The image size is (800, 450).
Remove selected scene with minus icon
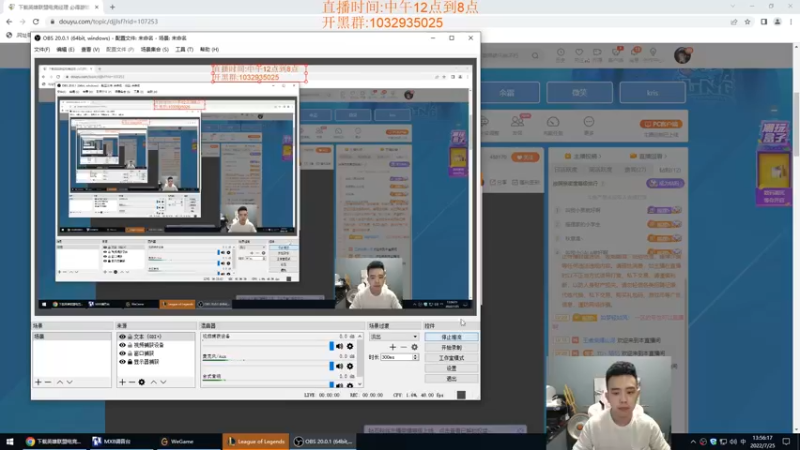pyautogui.click(x=48, y=382)
